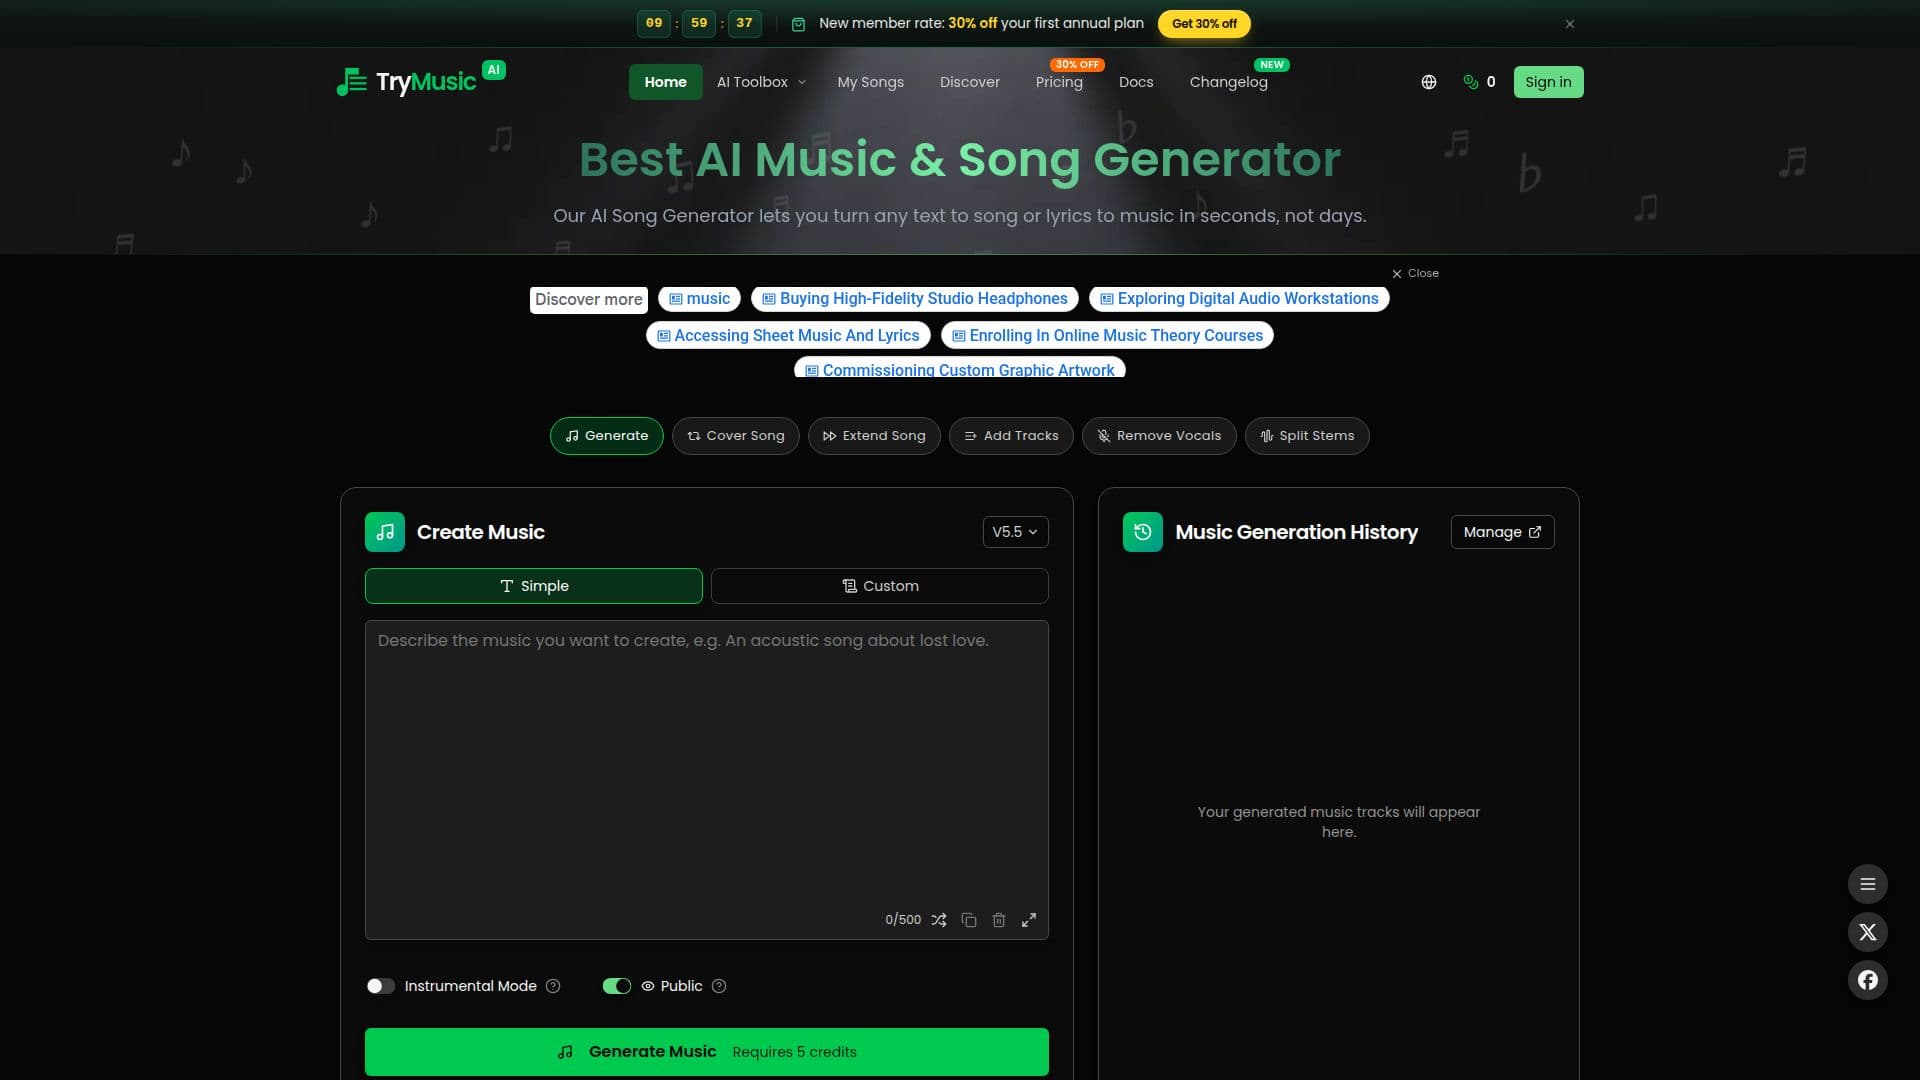The height and width of the screenshot is (1080, 1920).
Task: Open the V5.5 model version dropdown
Action: (1015, 532)
